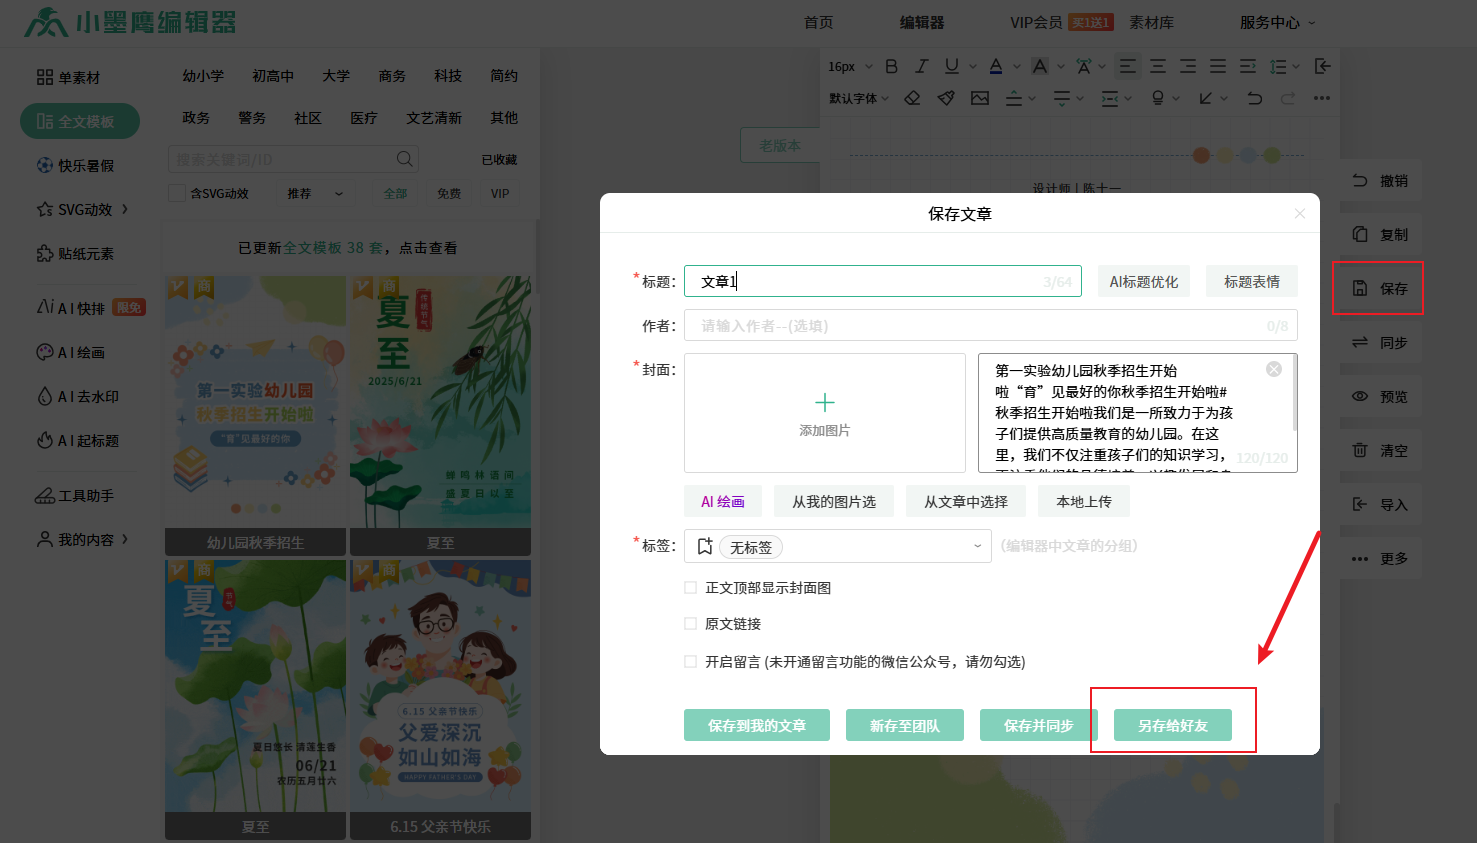1477x843 pixels.
Task: Filter templates by VIP
Action: click(x=500, y=194)
